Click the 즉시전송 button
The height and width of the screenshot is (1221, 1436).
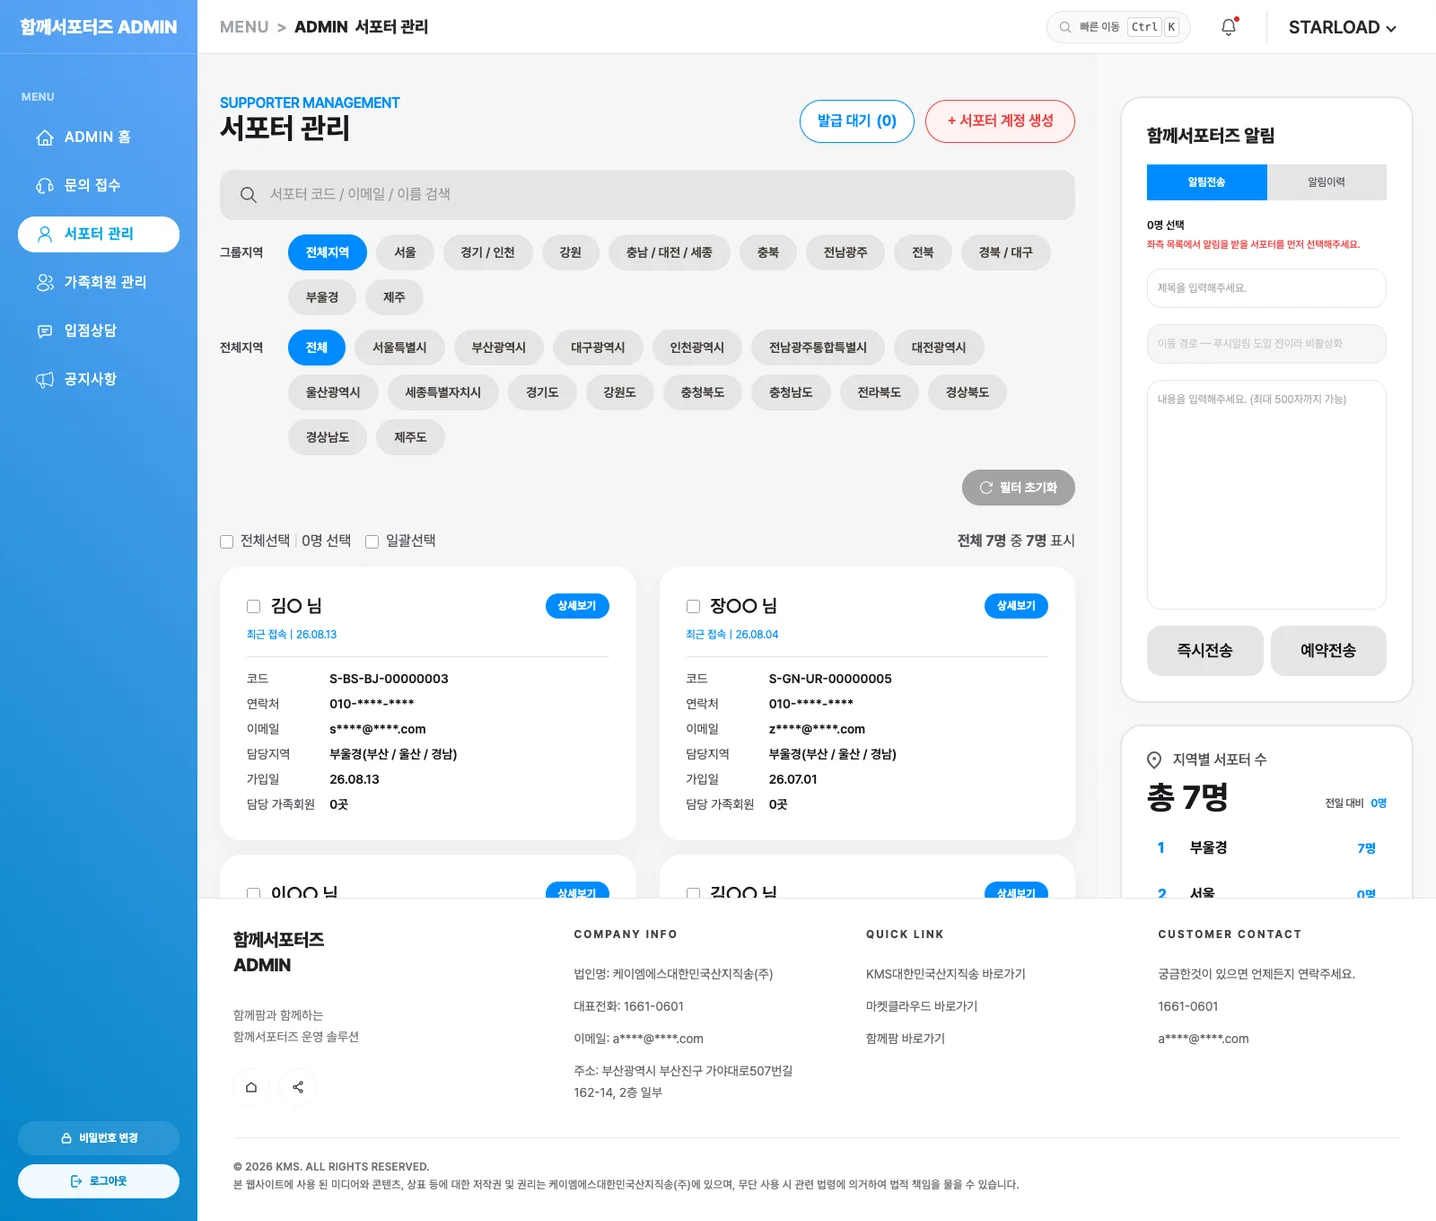pyautogui.click(x=1205, y=651)
